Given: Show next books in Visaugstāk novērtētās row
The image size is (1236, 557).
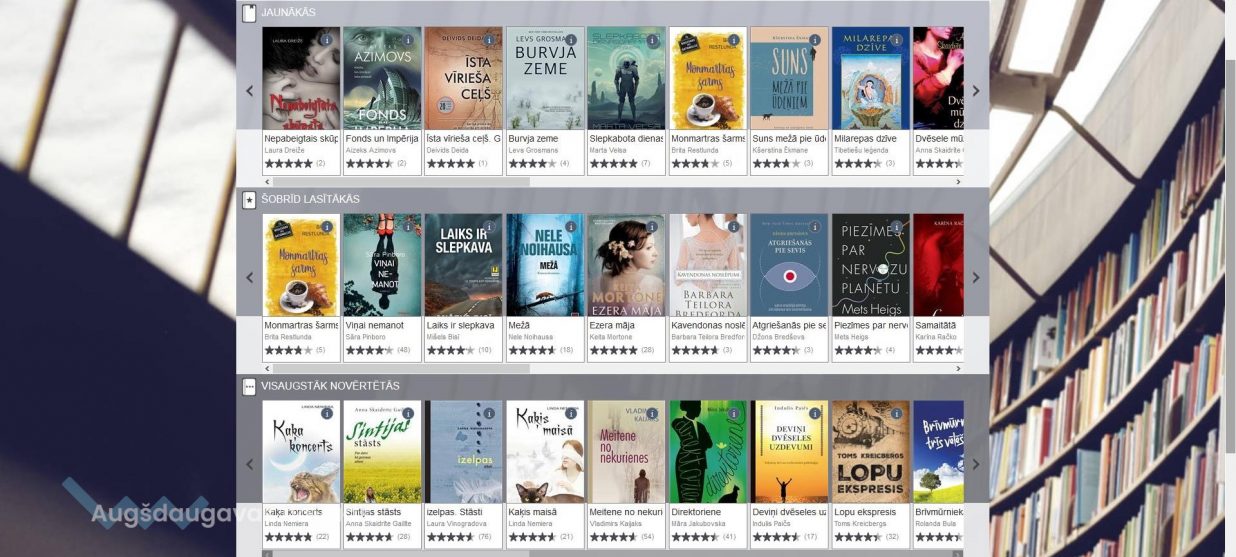Looking at the screenshot, I should (x=976, y=464).
